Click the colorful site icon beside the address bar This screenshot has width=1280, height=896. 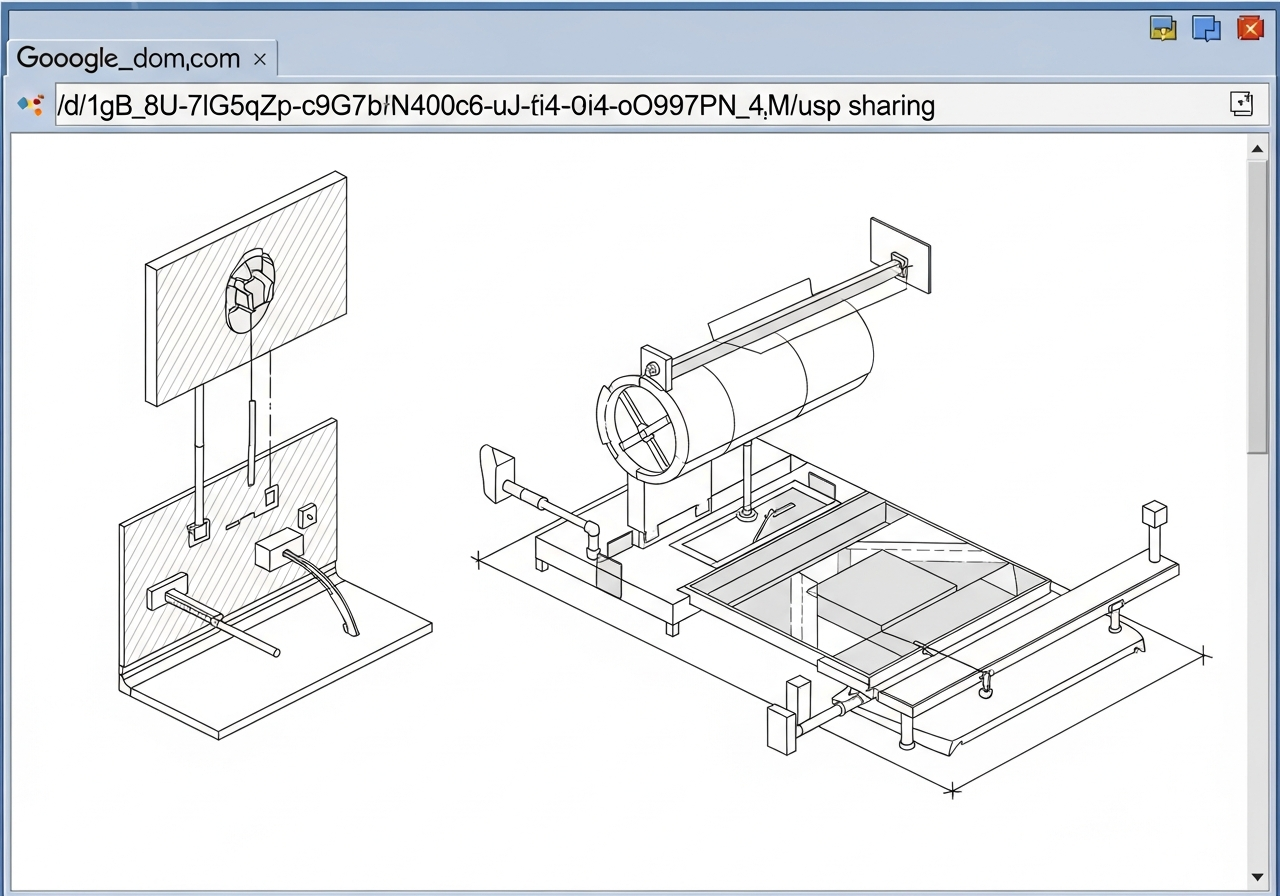[31, 105]
